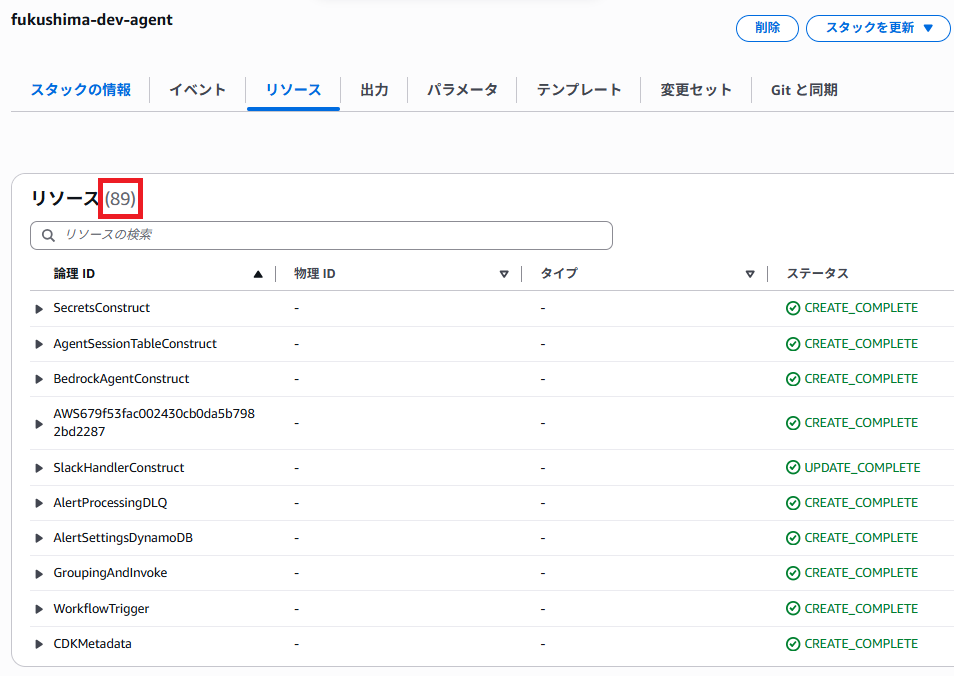Click the 削除 (delete) button
This screenshot has width=954, height=676.
767,28
